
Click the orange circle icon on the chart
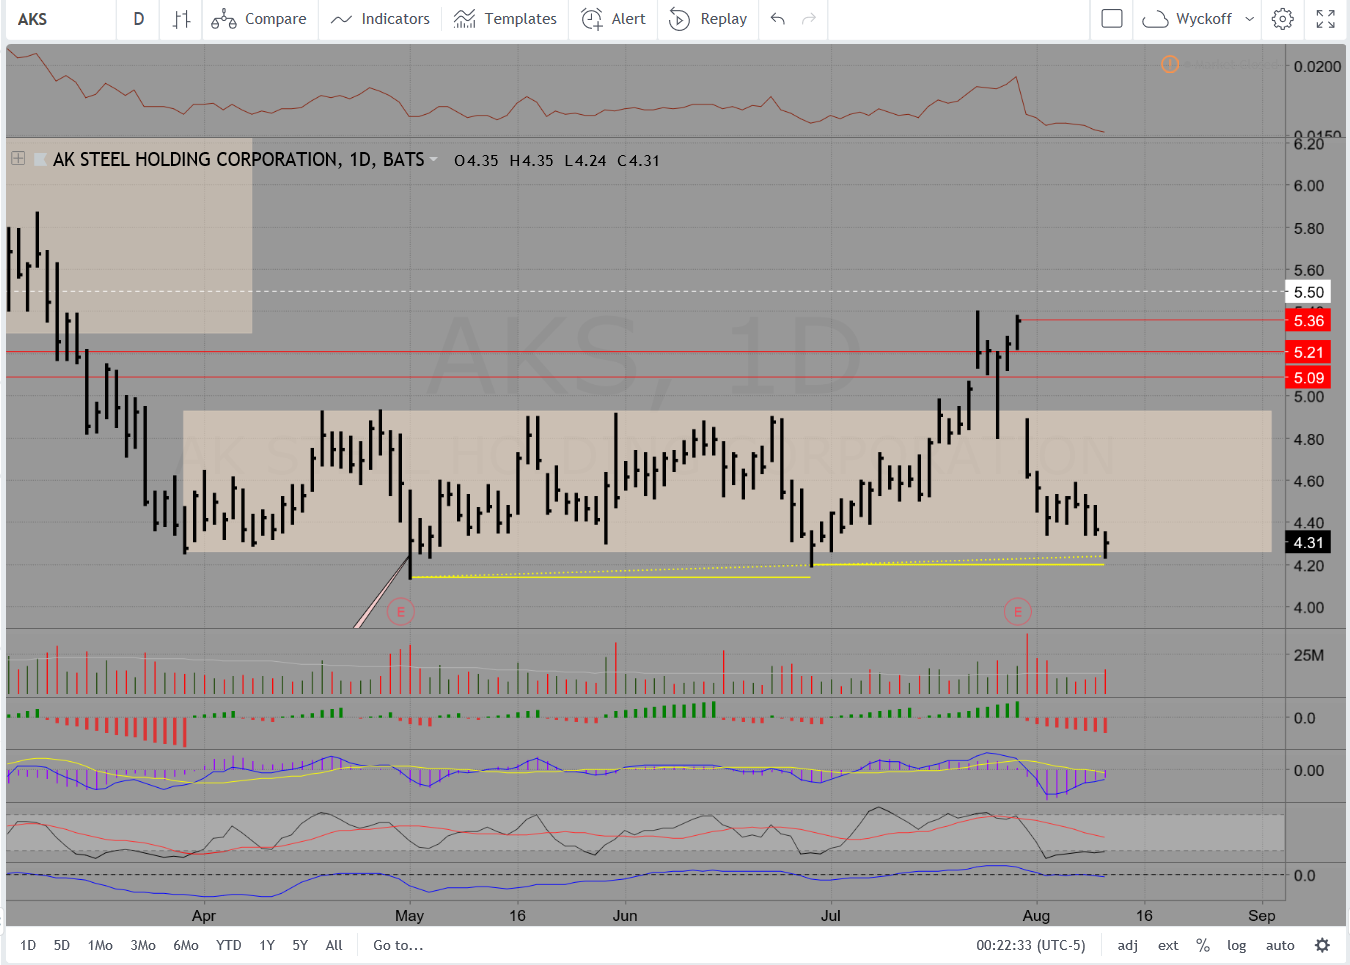(x=1170, y=64)
